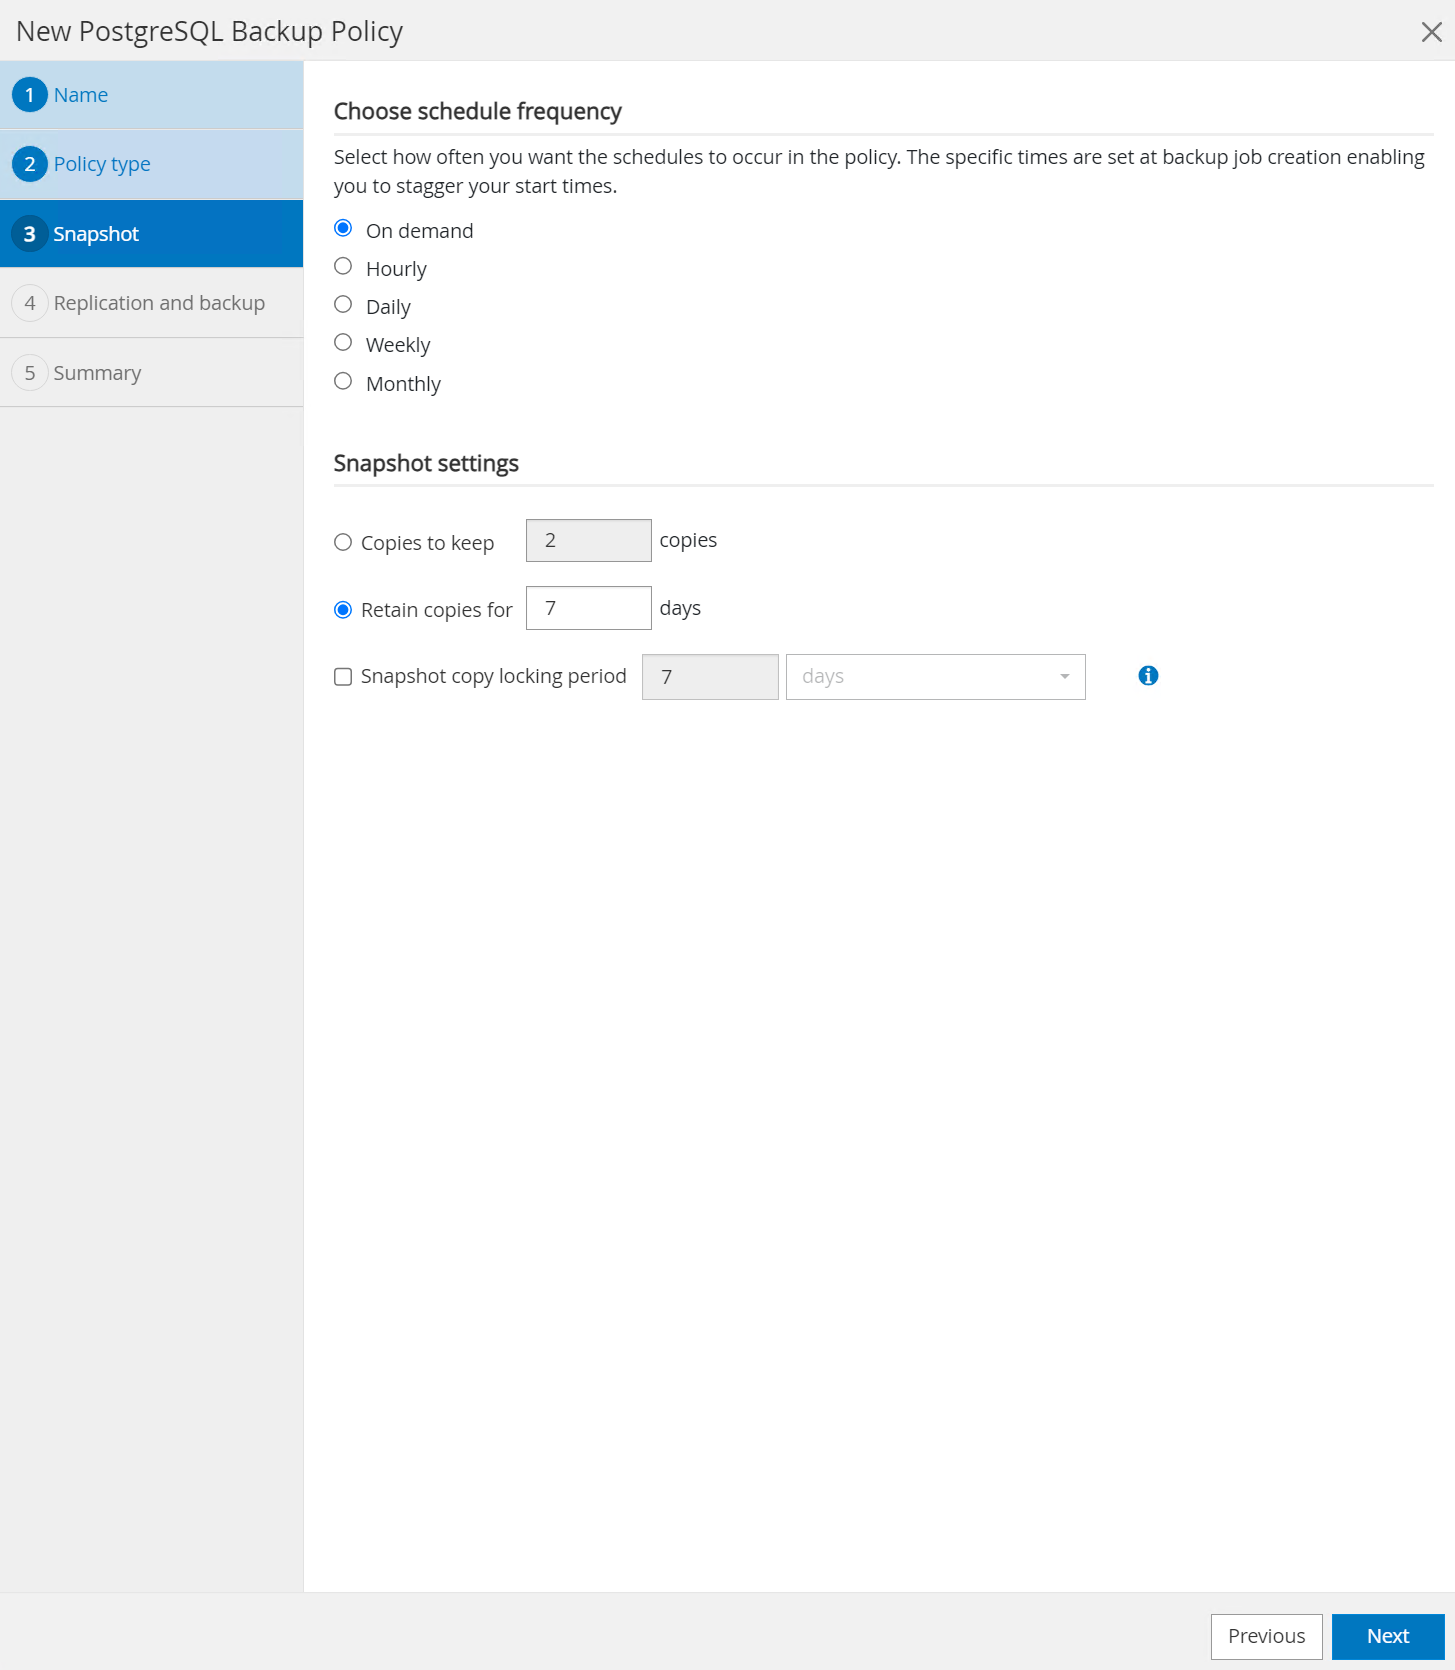The width and height of the screenshot is (1455, 1670).
Task: Click the Retain copies for days field
Action: 588,608
